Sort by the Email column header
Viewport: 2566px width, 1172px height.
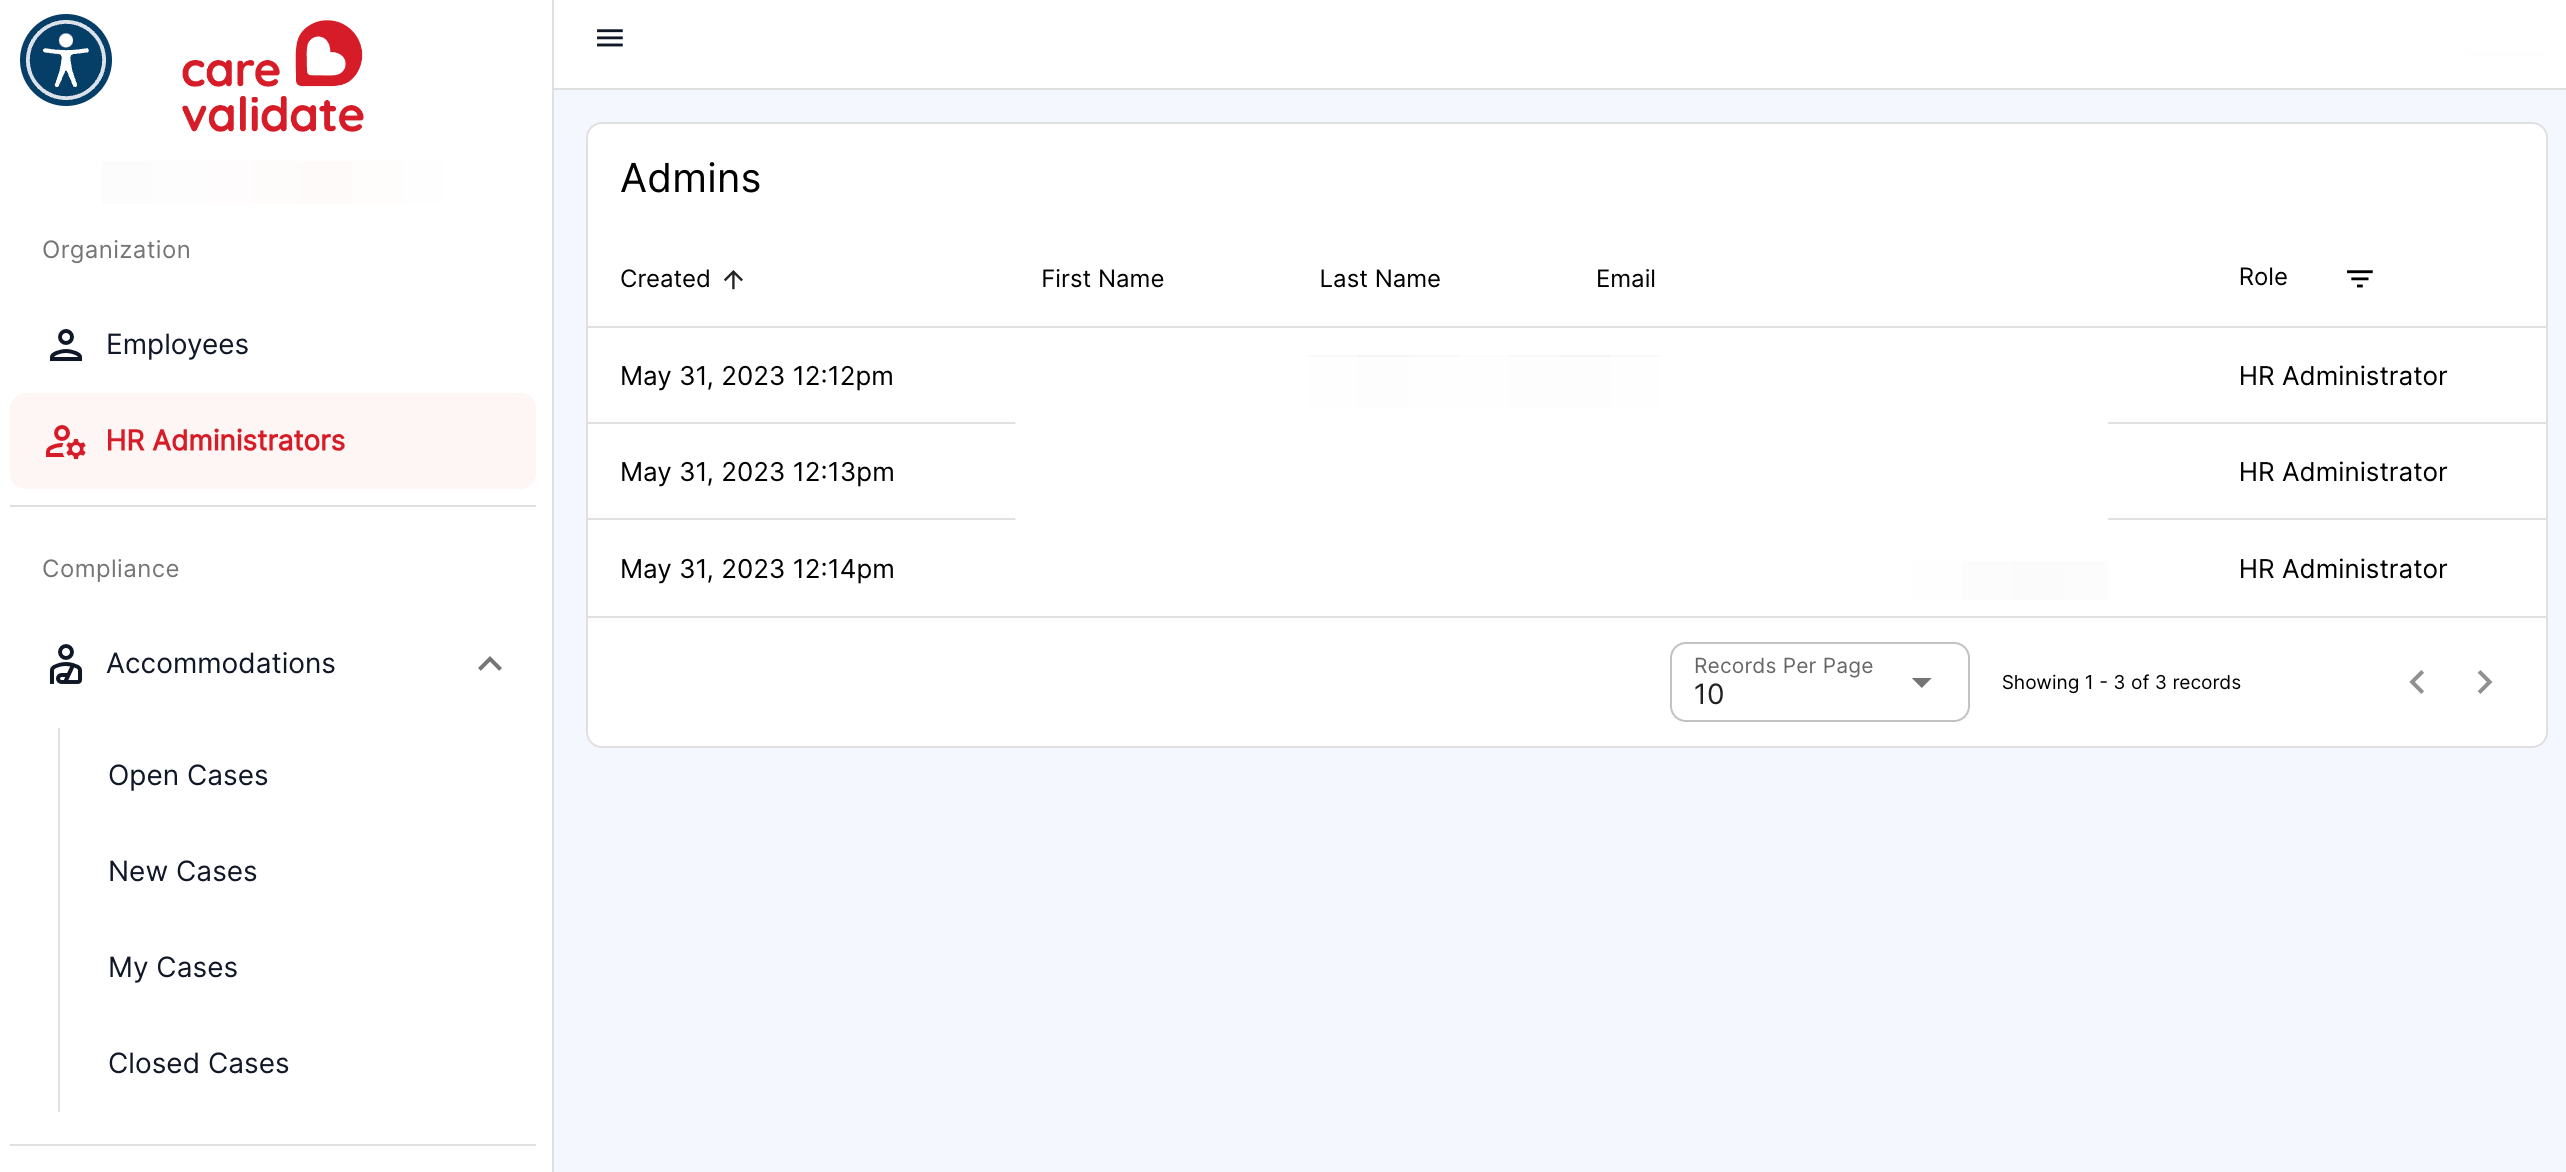(1626, 279)
